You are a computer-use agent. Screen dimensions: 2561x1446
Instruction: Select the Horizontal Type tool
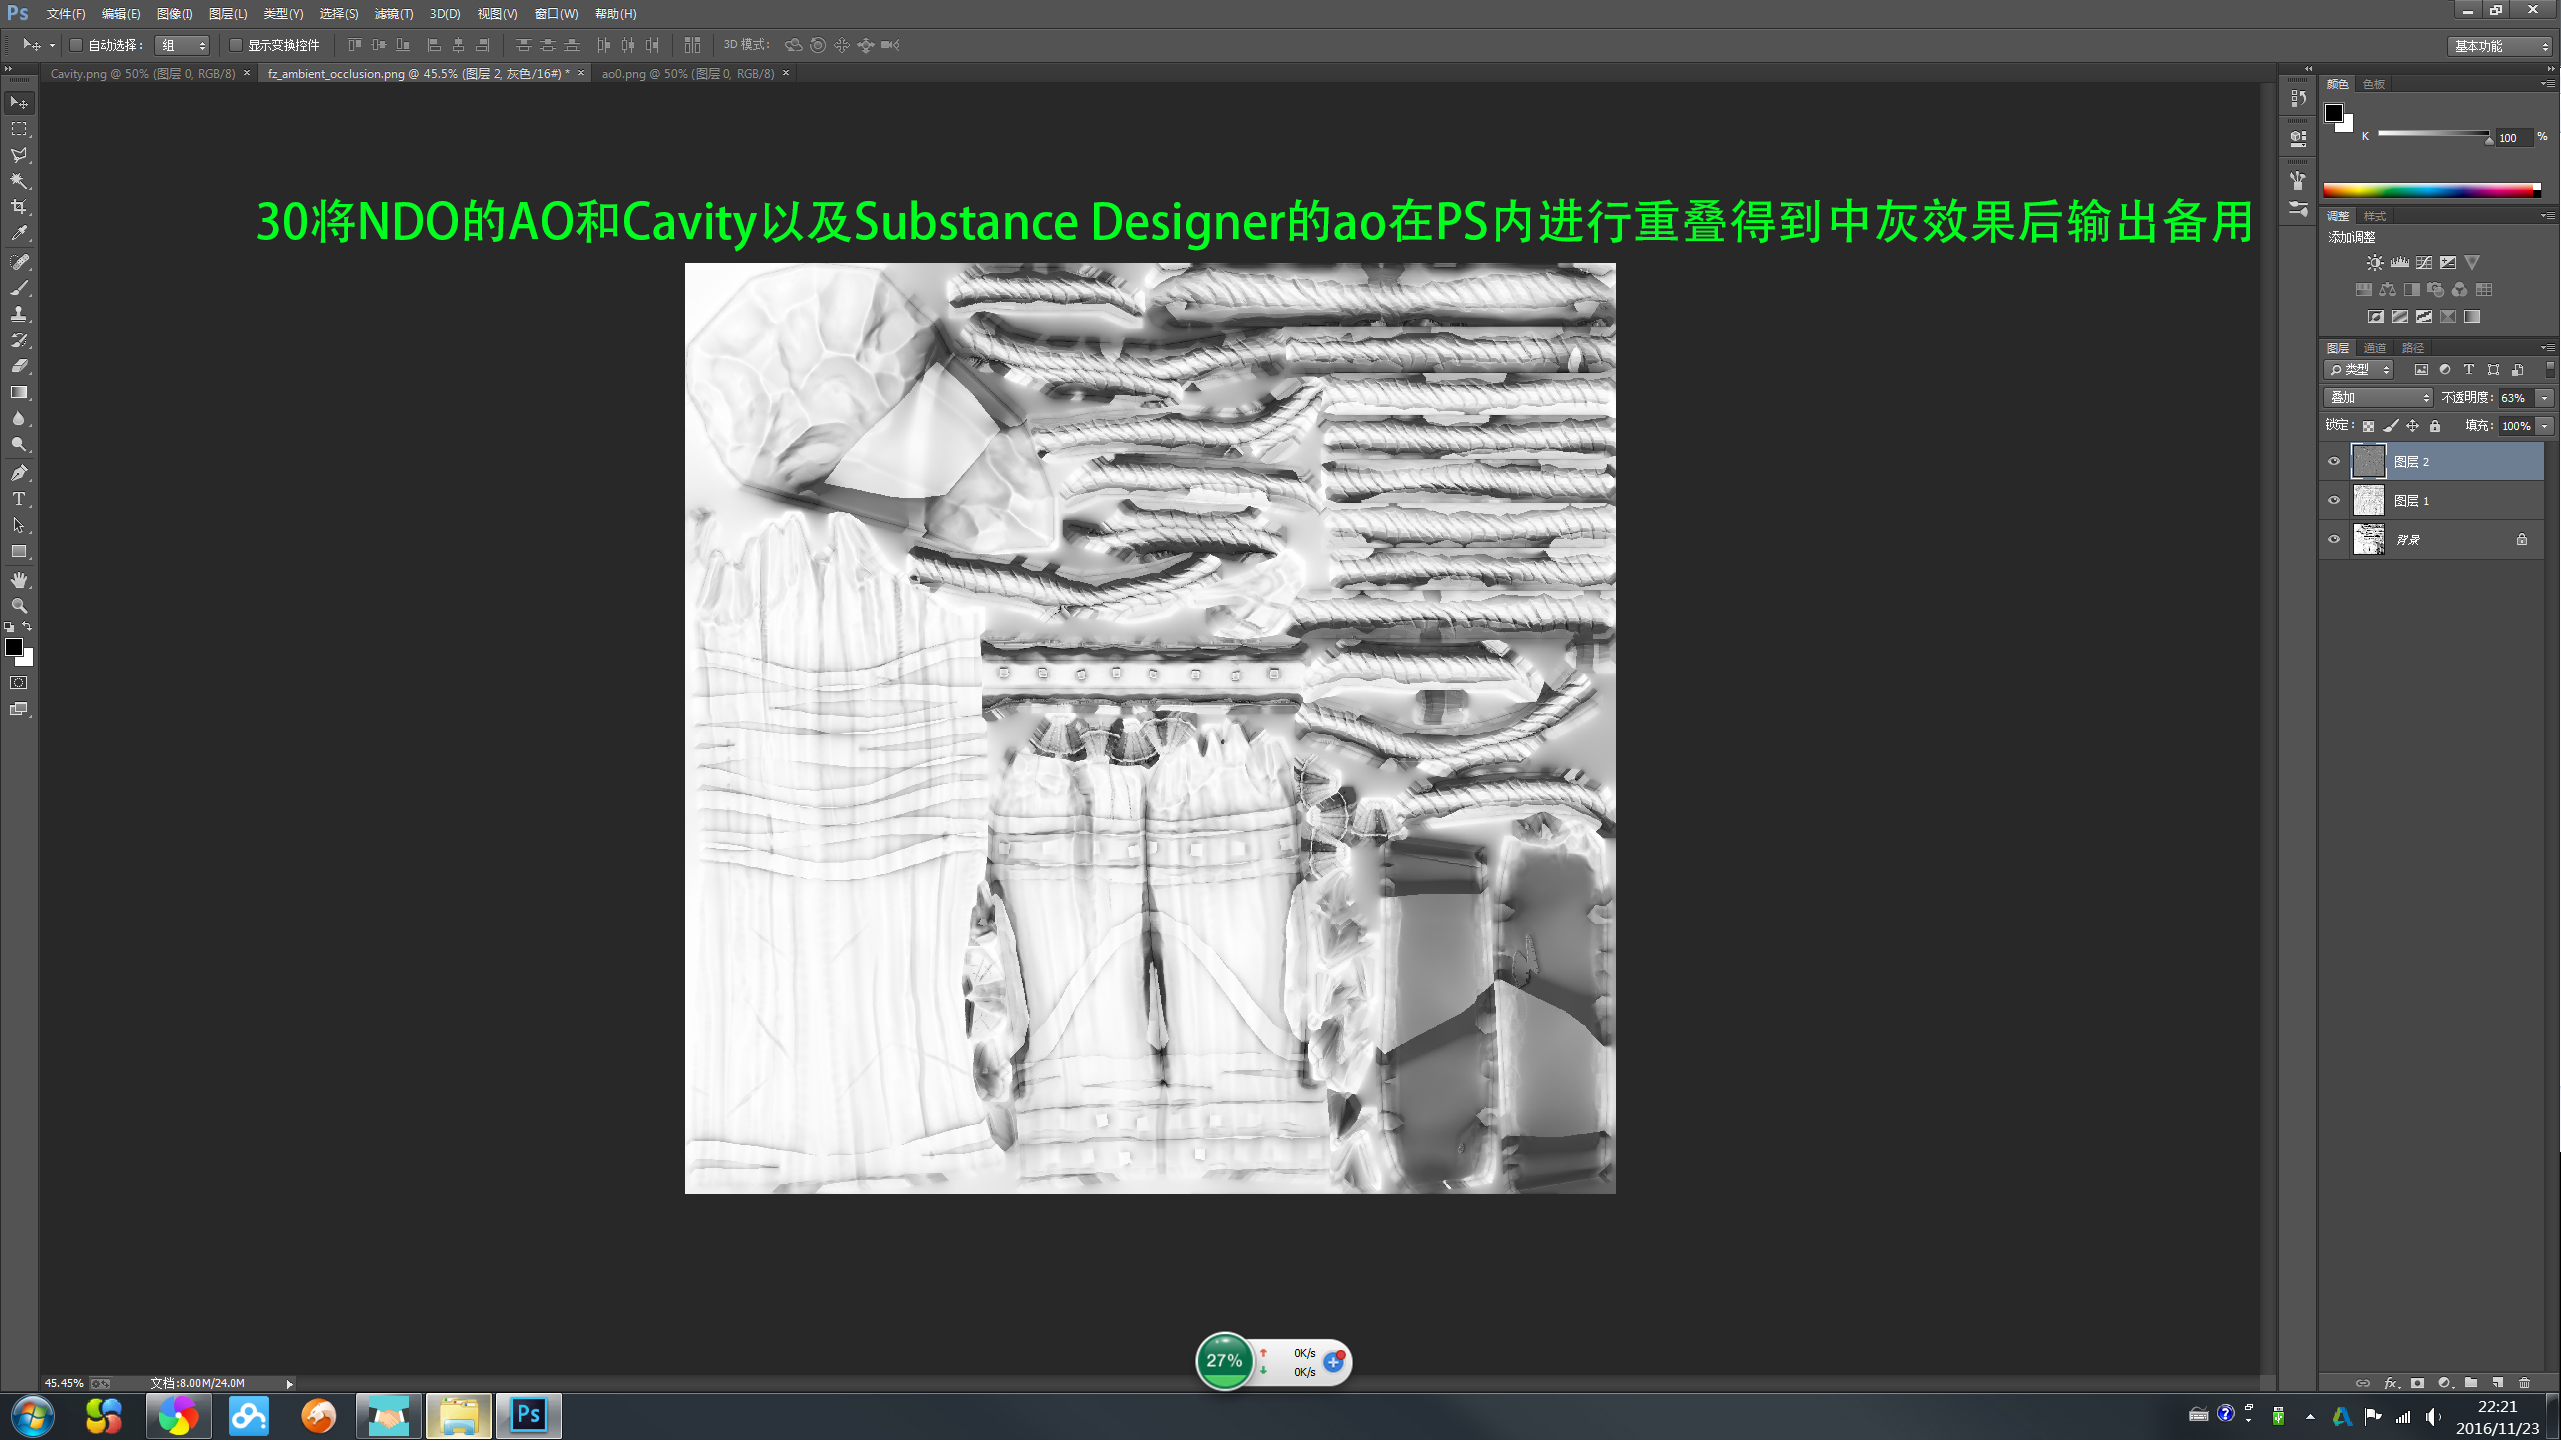[19, 499]
